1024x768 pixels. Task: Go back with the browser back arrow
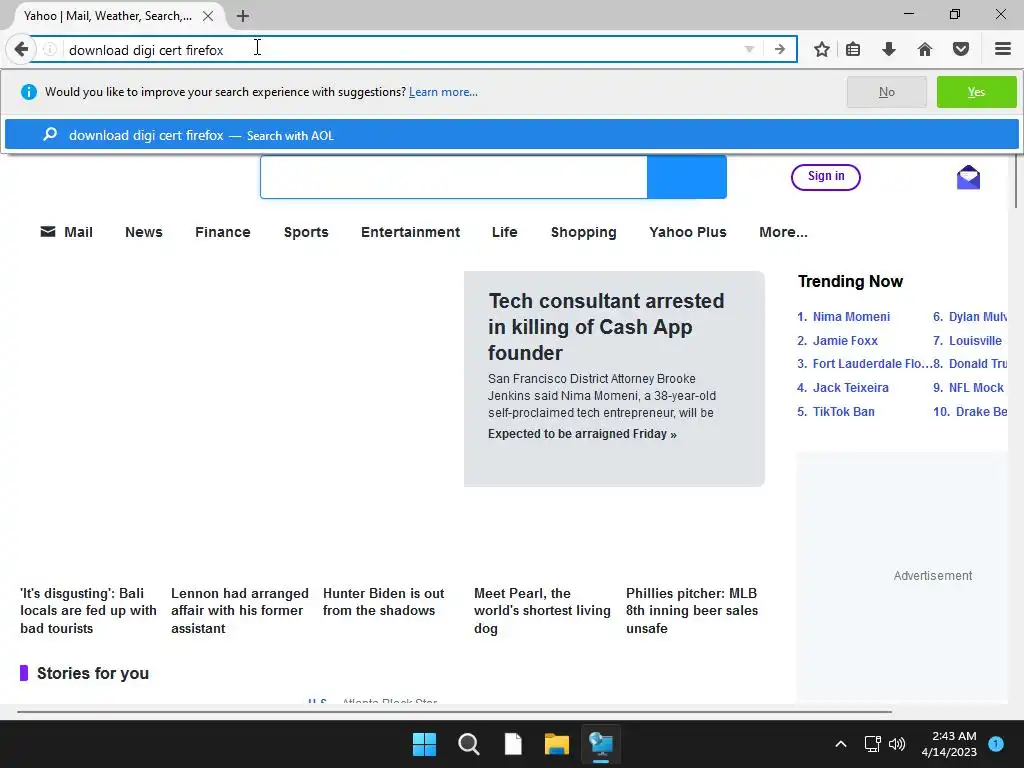pyautogui.click(x=20, y=49)
